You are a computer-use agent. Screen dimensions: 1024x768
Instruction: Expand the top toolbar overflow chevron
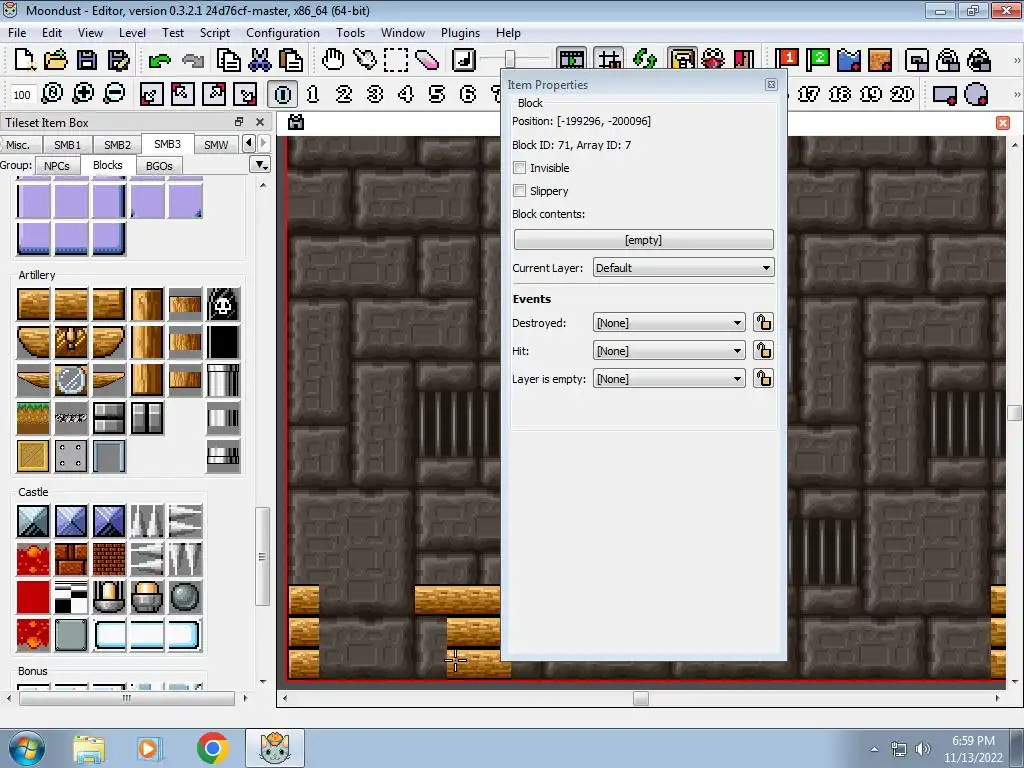1016,60
